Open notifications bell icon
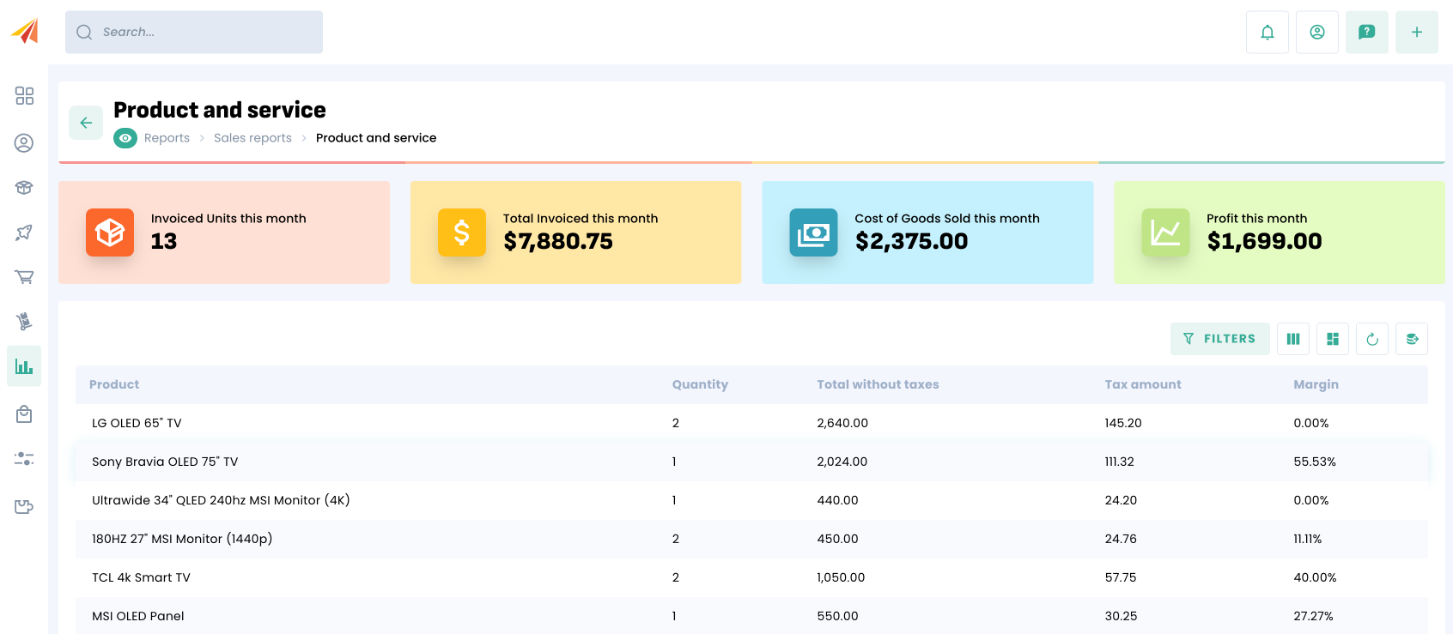The height and width of the screenshot is (634, 1453). tap(1267, 32)
